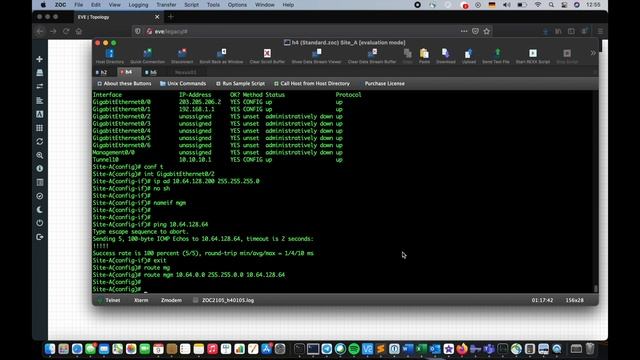The height and width of the screenshot is (360, 640).
Task: Click the EVE sidebar nodes icon
Action: coord(40,73)
